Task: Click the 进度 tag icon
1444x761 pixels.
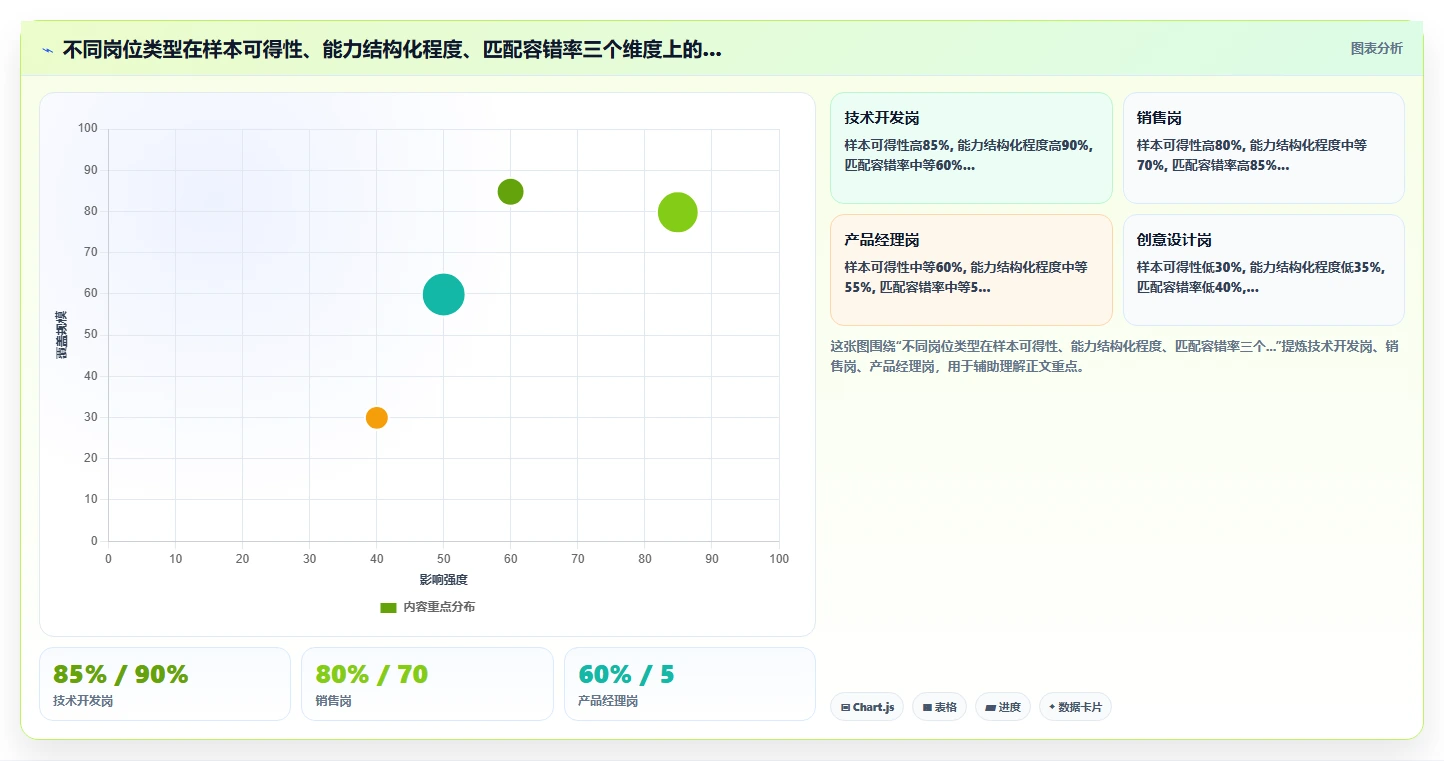Action: coord(990,707)
